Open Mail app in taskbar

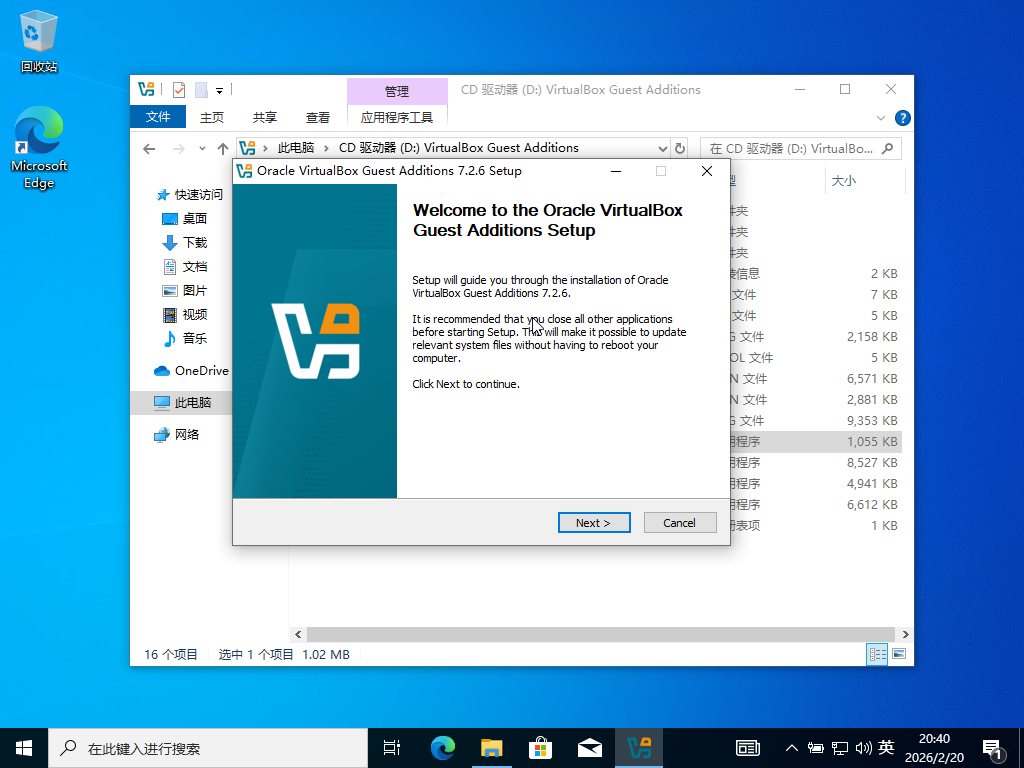[590, 747]
